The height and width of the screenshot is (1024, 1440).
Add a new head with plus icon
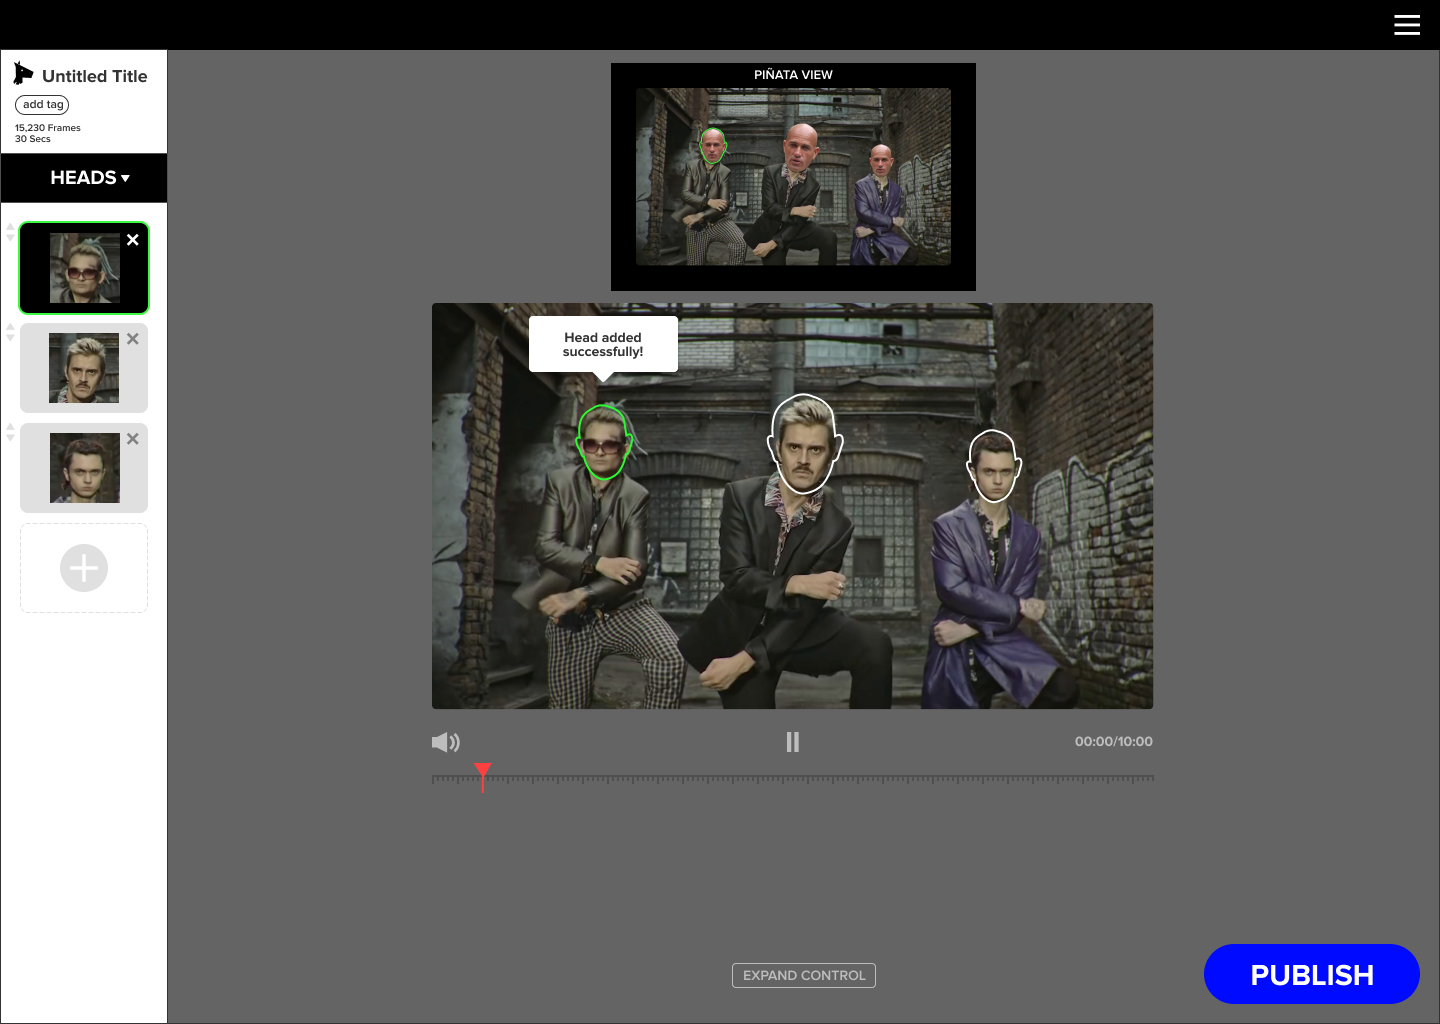tap(84, 568)
